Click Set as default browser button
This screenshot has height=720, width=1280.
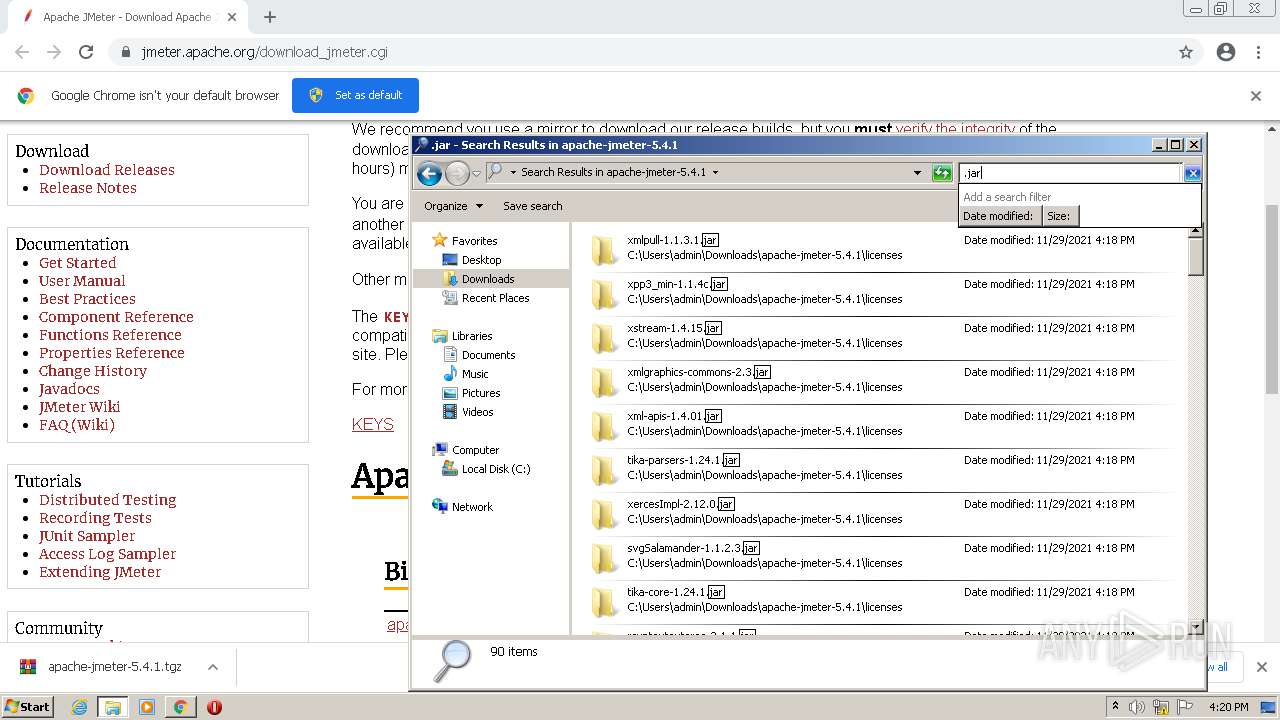click(355, 95)
